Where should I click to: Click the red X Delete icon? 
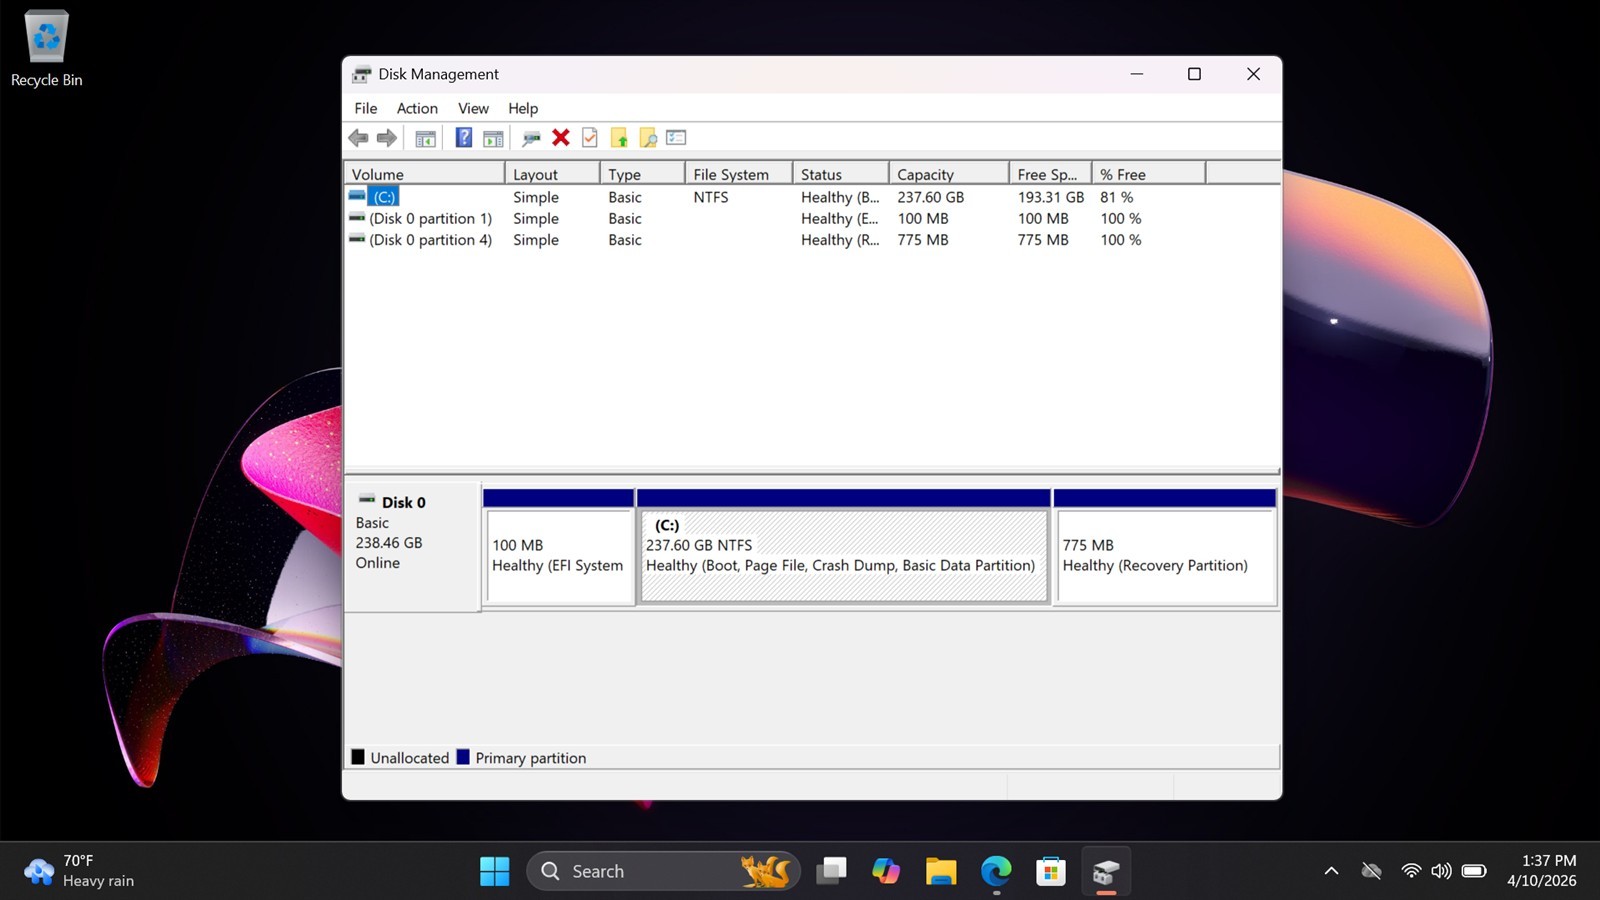(561, 138)
